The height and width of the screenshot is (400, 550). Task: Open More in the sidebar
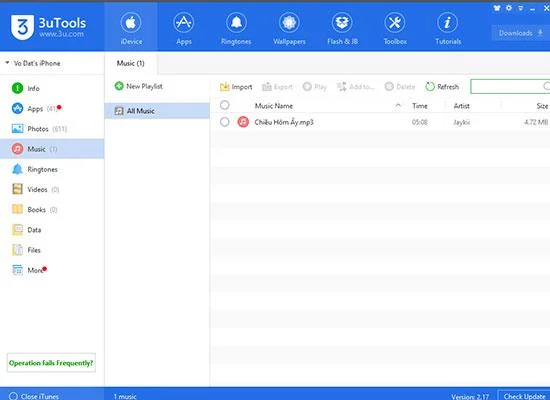click(x=52, y=270)
